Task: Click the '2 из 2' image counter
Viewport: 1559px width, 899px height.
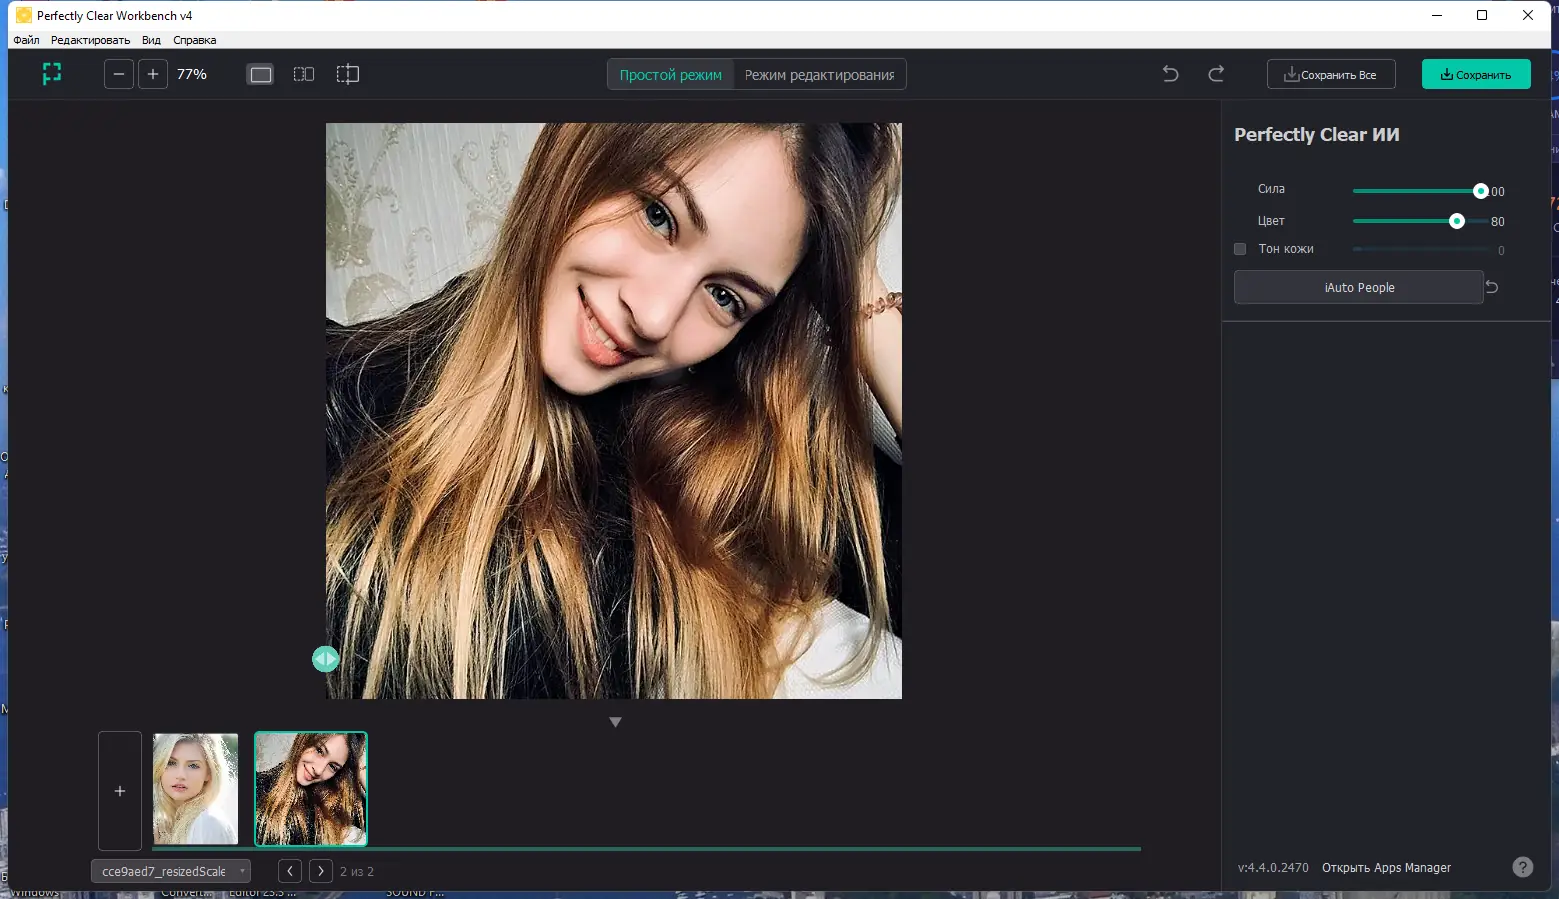Action: [357, 872]
